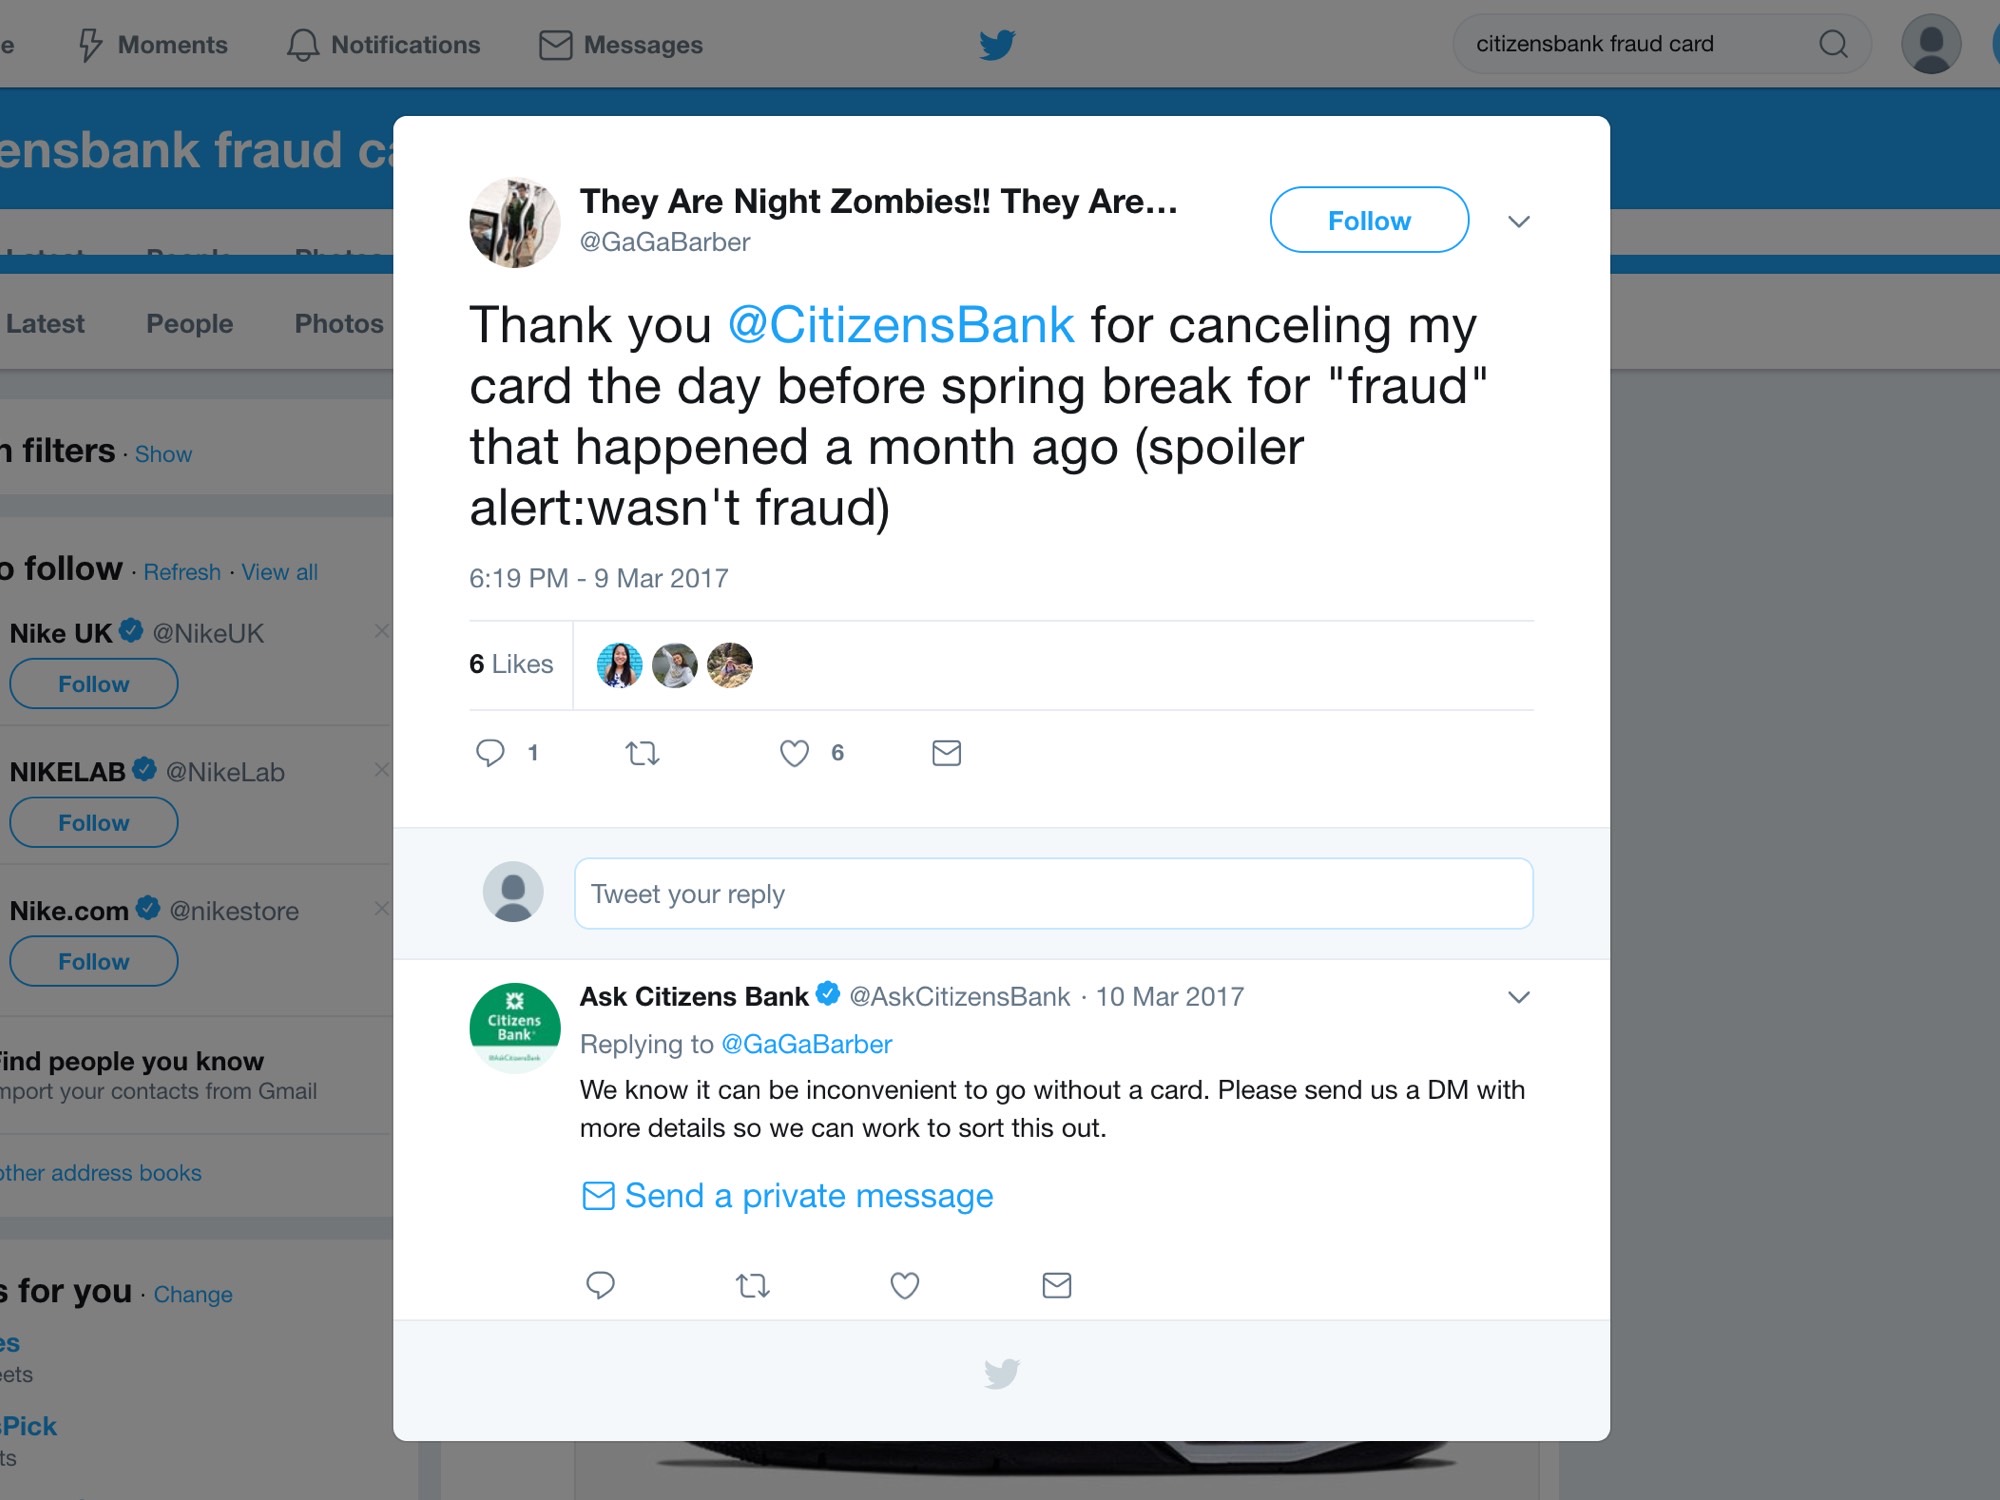
Task: Click the search magnifier icon
Action: pyautogui.click(x=1833, y=44)
